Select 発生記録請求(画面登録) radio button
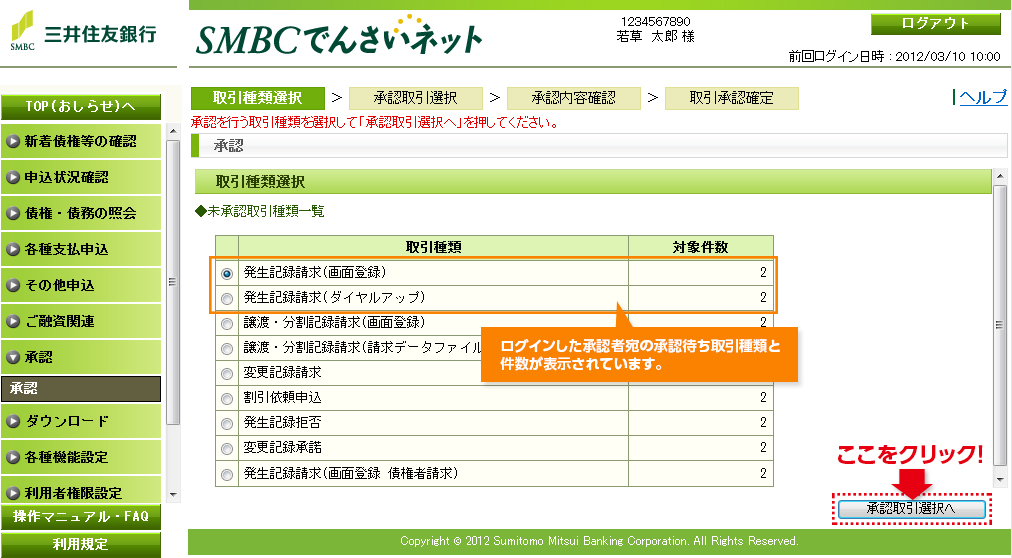1012x558 pixels. click(227, 274)
